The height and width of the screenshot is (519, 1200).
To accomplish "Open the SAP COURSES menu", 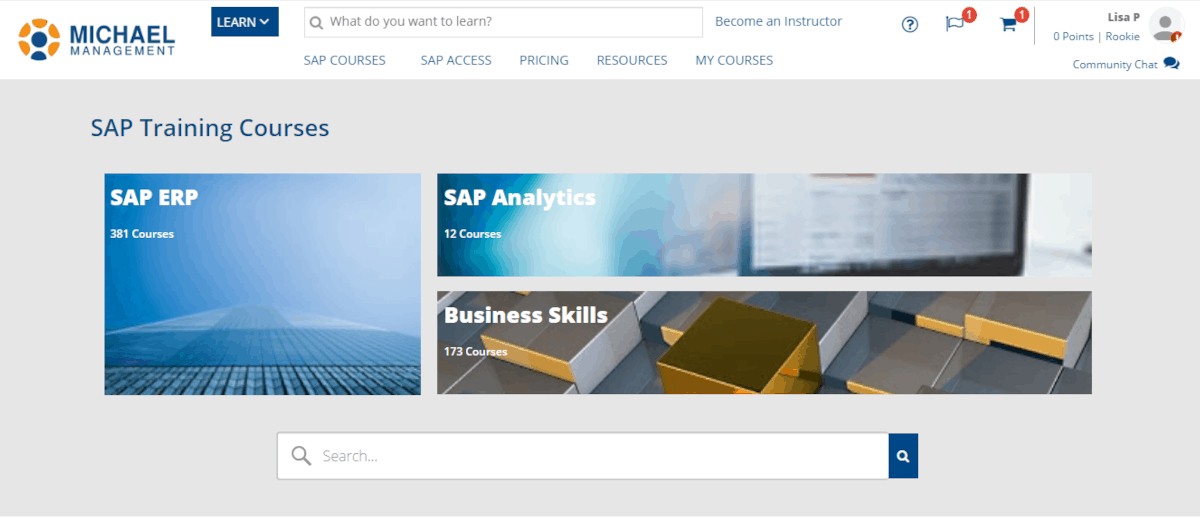I will tap(345, 60).
